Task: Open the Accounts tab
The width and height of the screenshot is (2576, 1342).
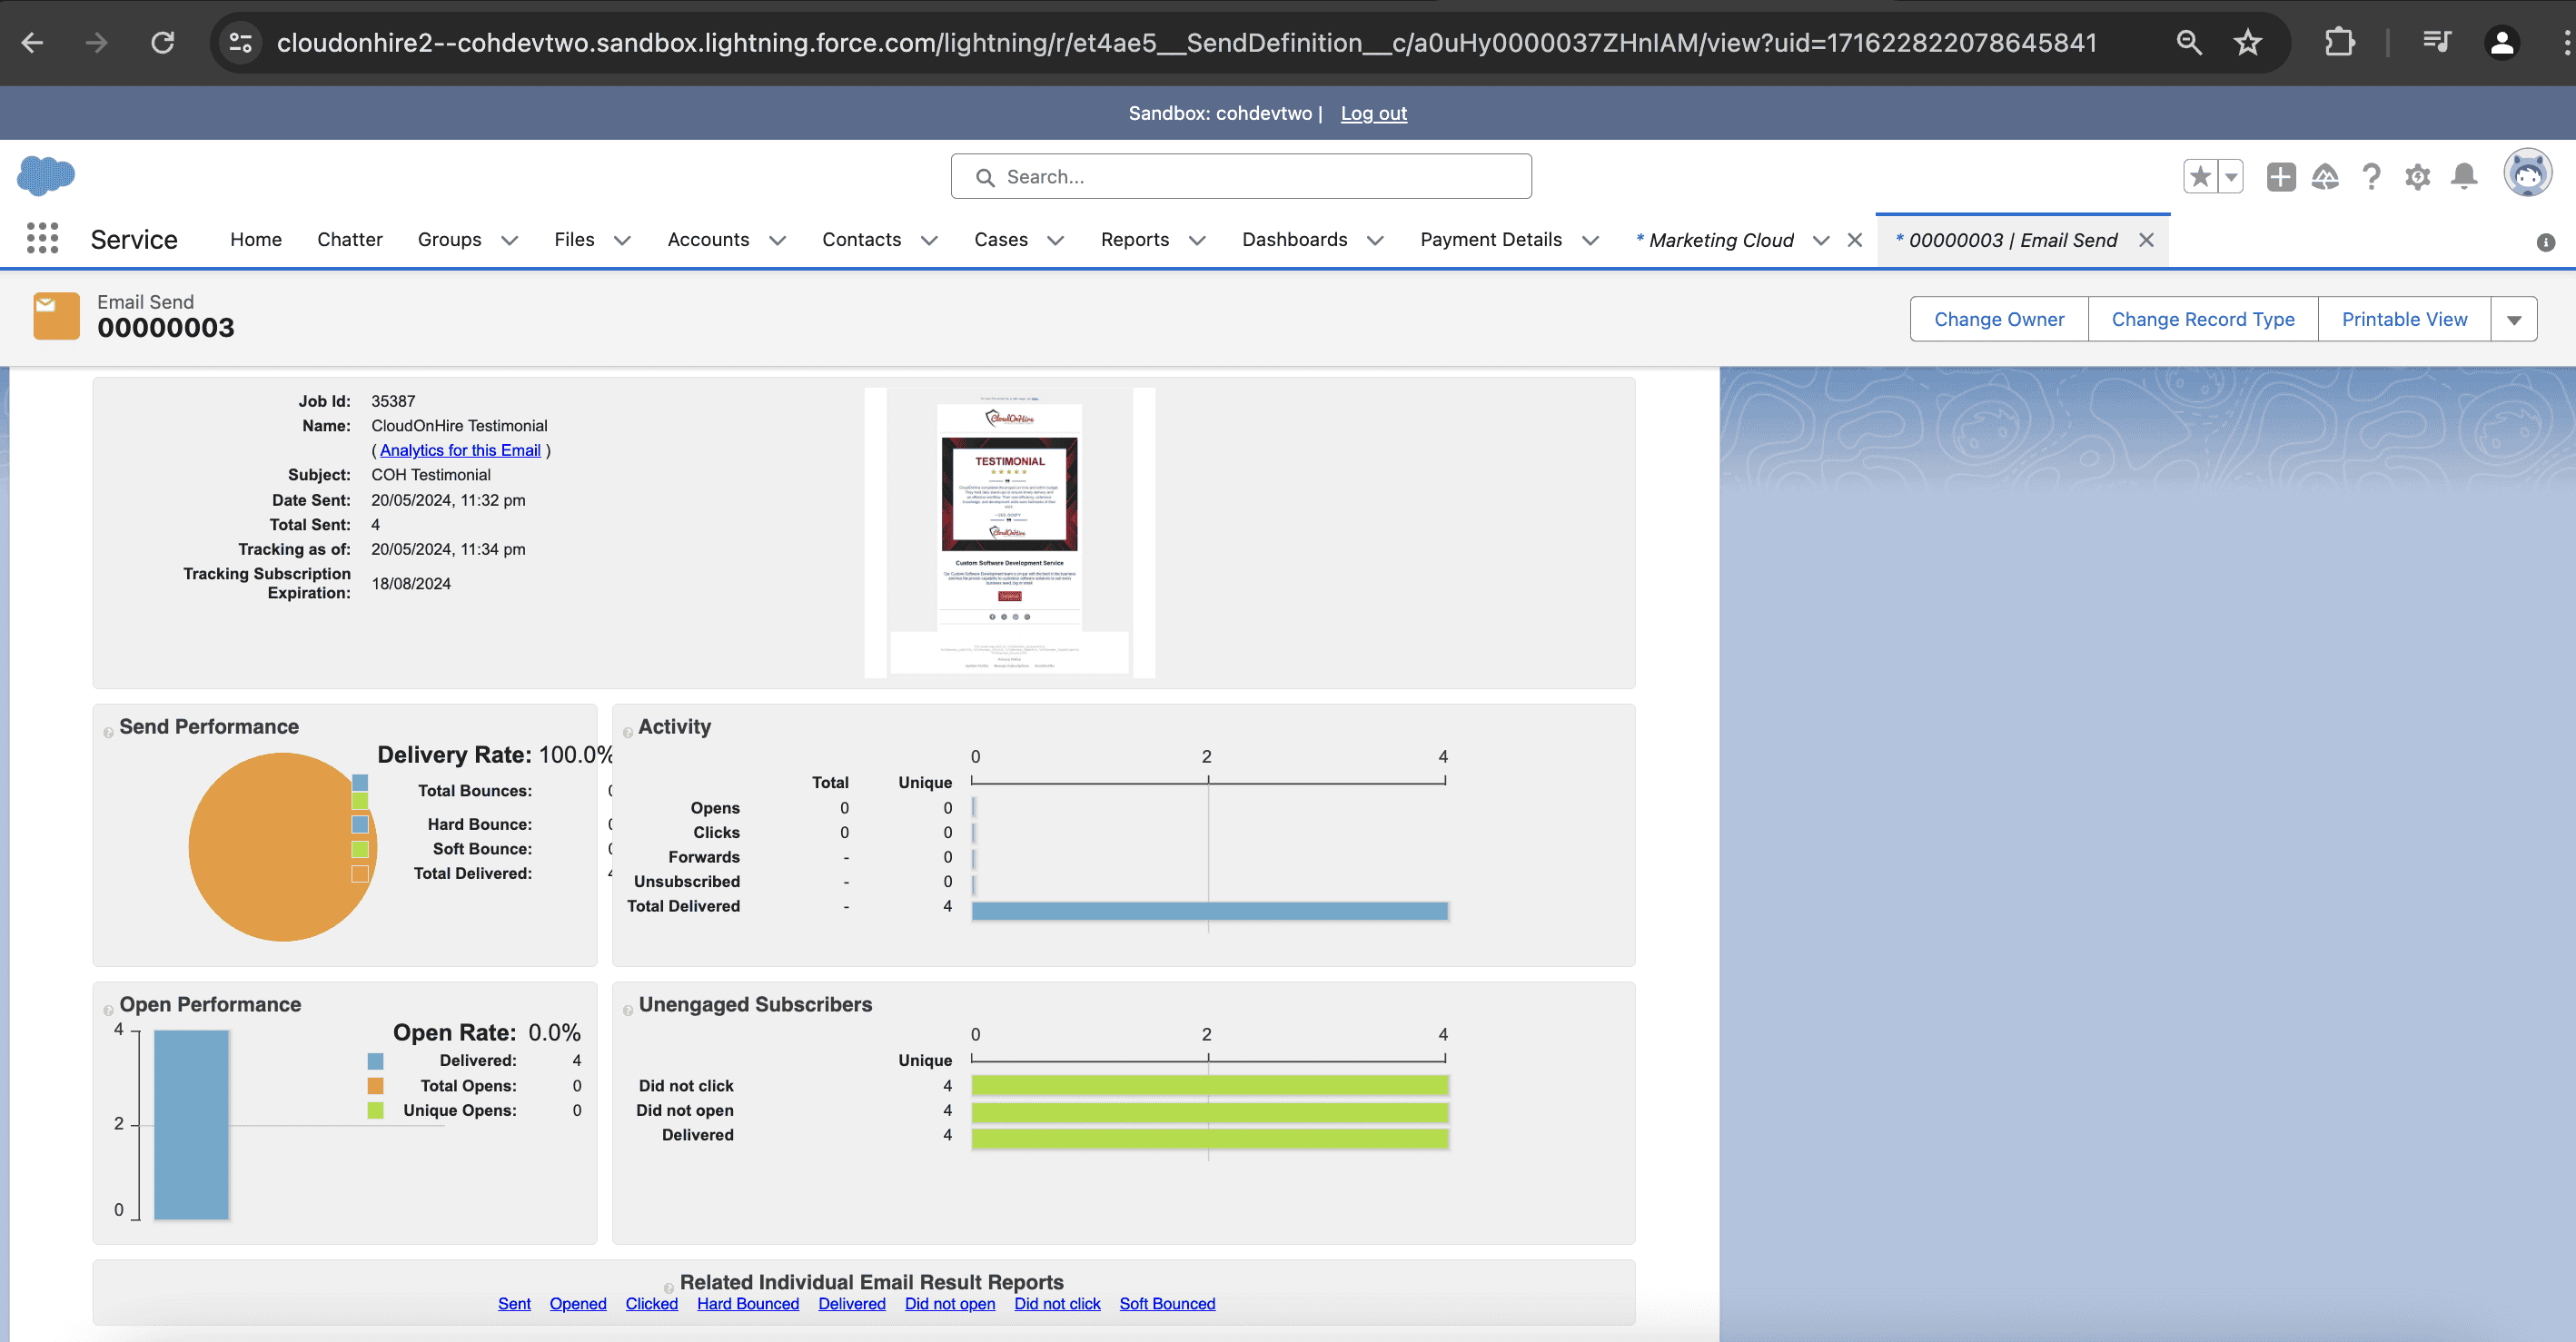Action: click(708, 239)
